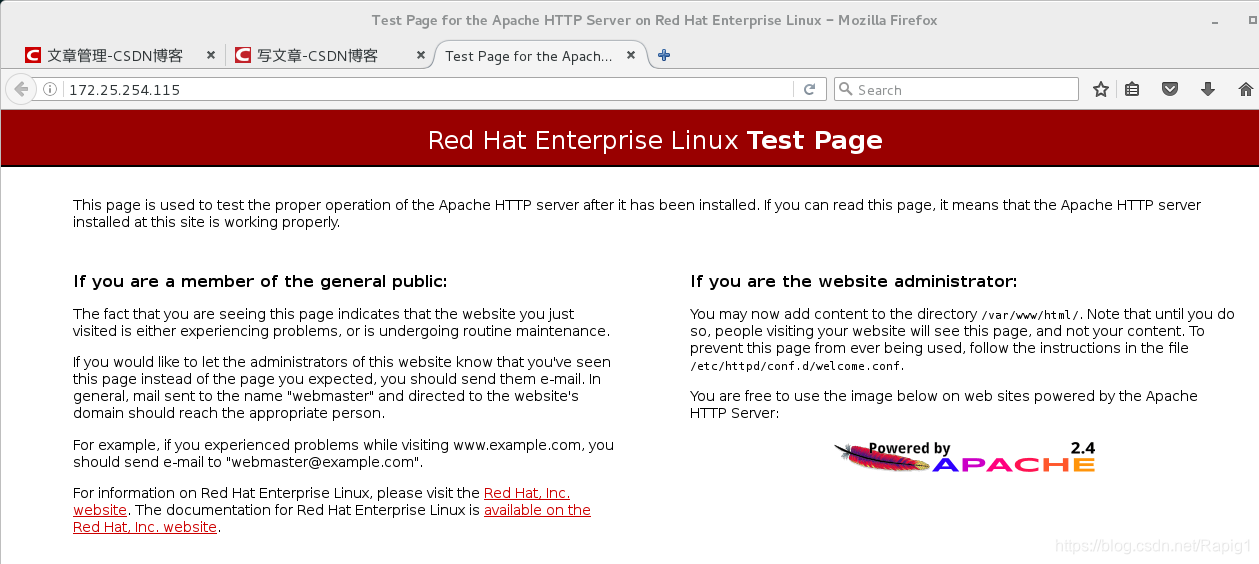Go back using the Back arrow button
Screen dimensions: 1259x564
click(x=20, y=89)
